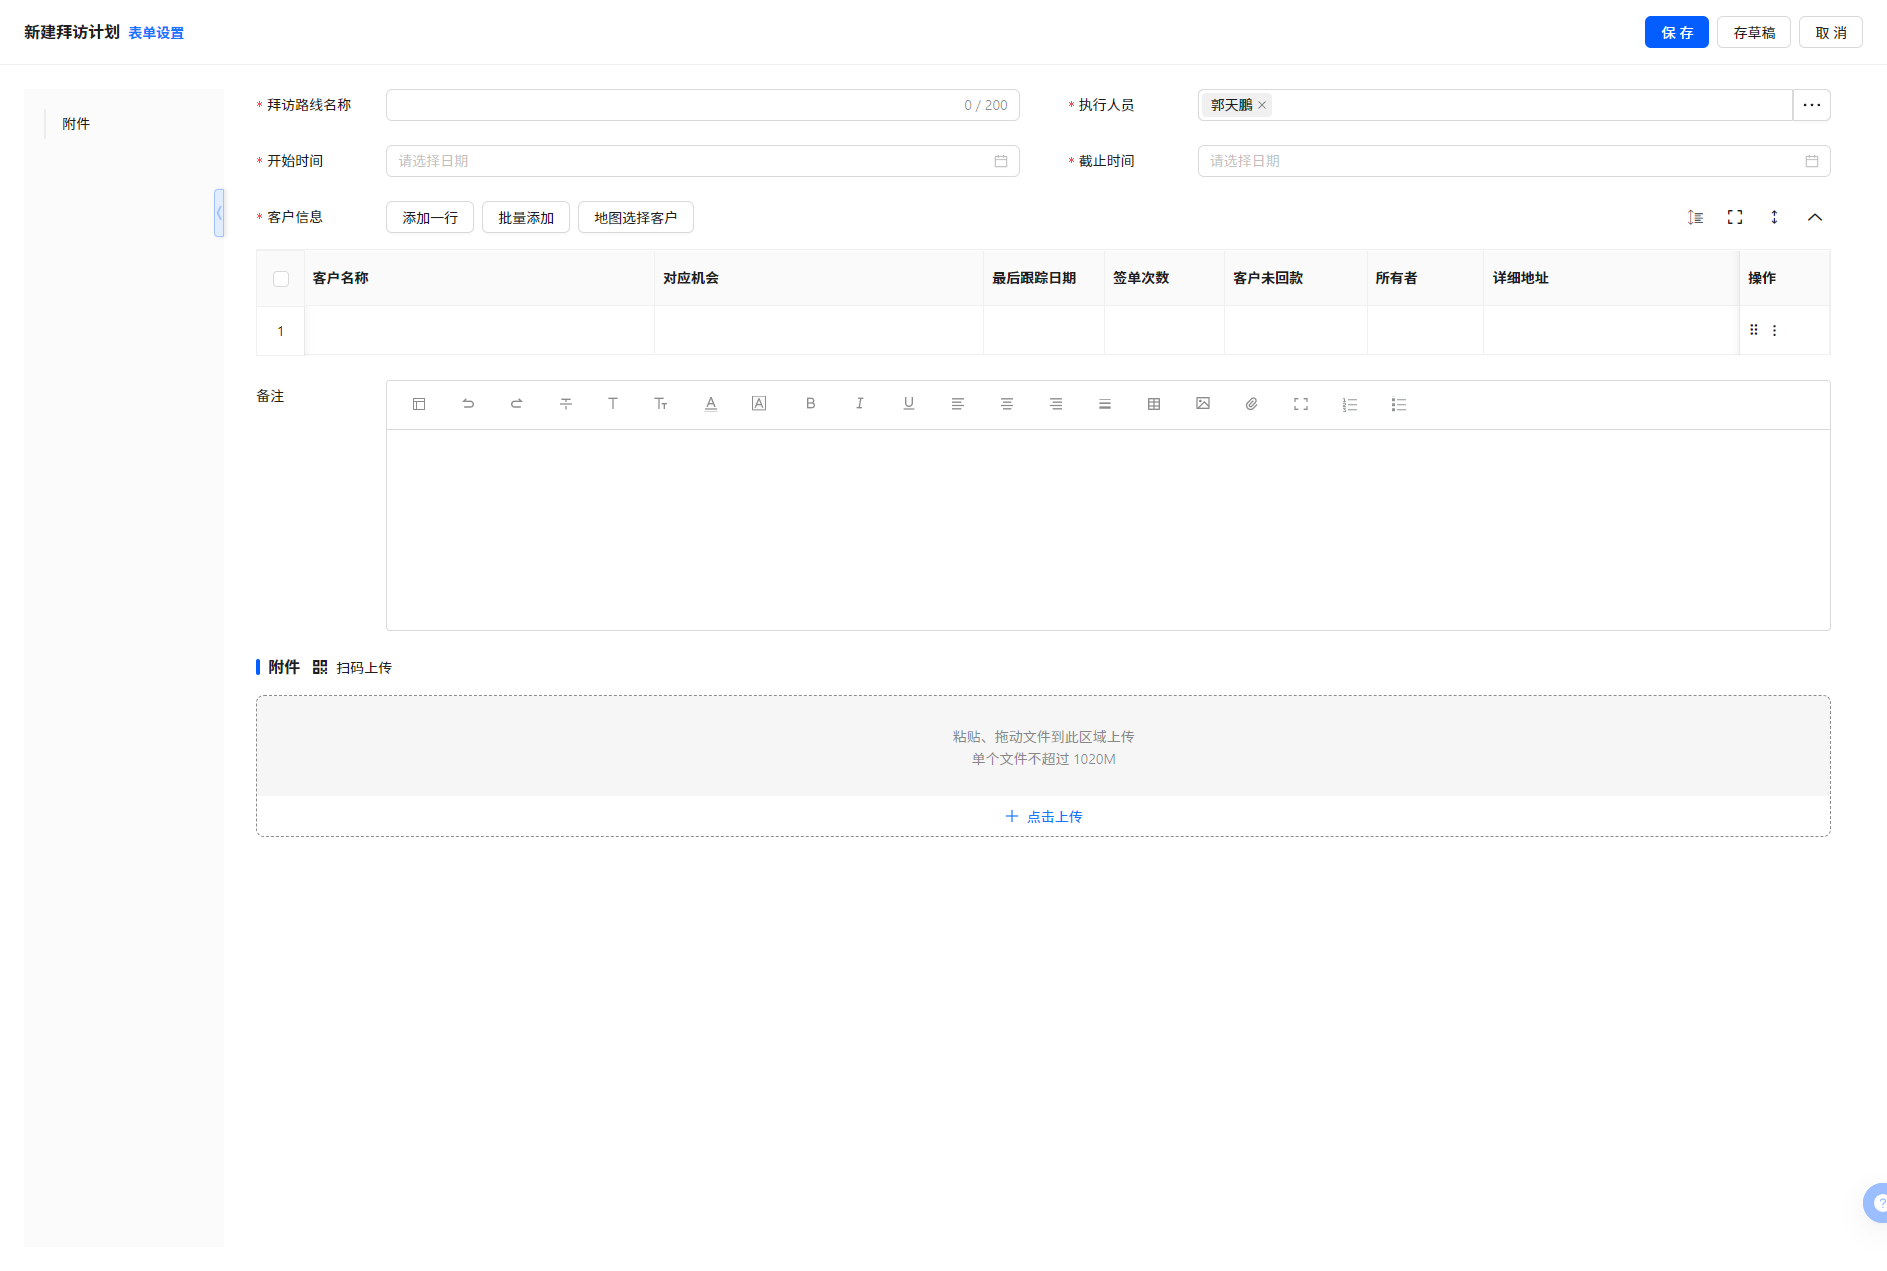This screenshot has height=1271, width=1887.
Task: Open row 1 more-actions vertical dots menu
Action: pyautogui.click(x=1774, y=330)
